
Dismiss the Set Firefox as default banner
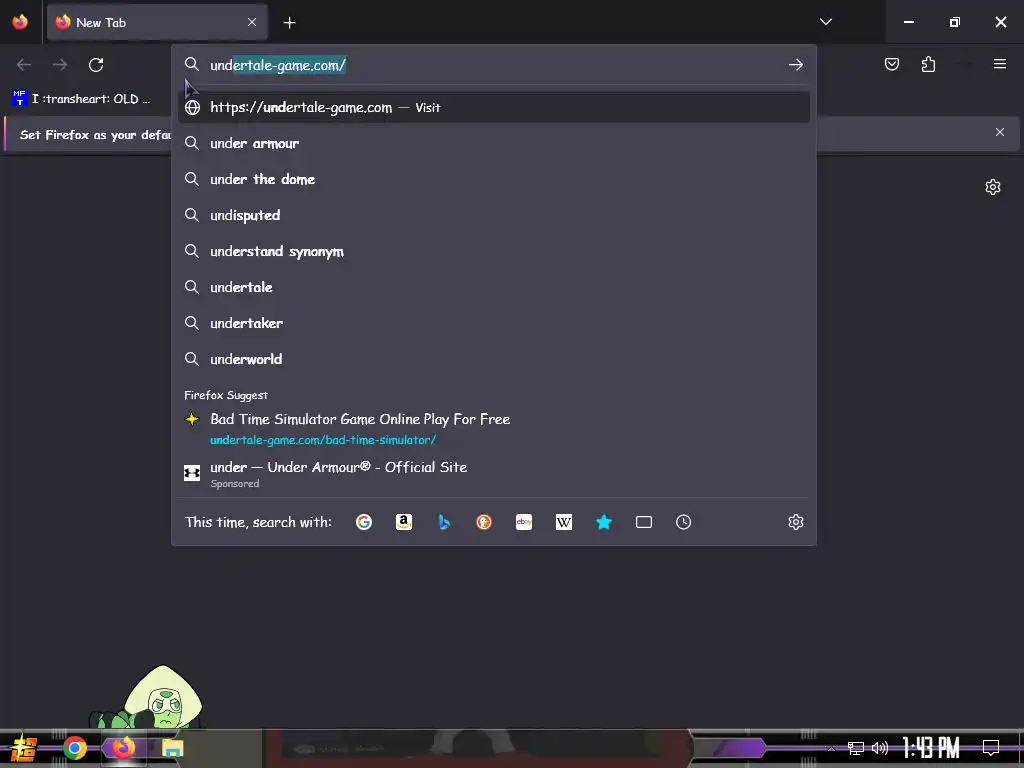click(1000, 132)
